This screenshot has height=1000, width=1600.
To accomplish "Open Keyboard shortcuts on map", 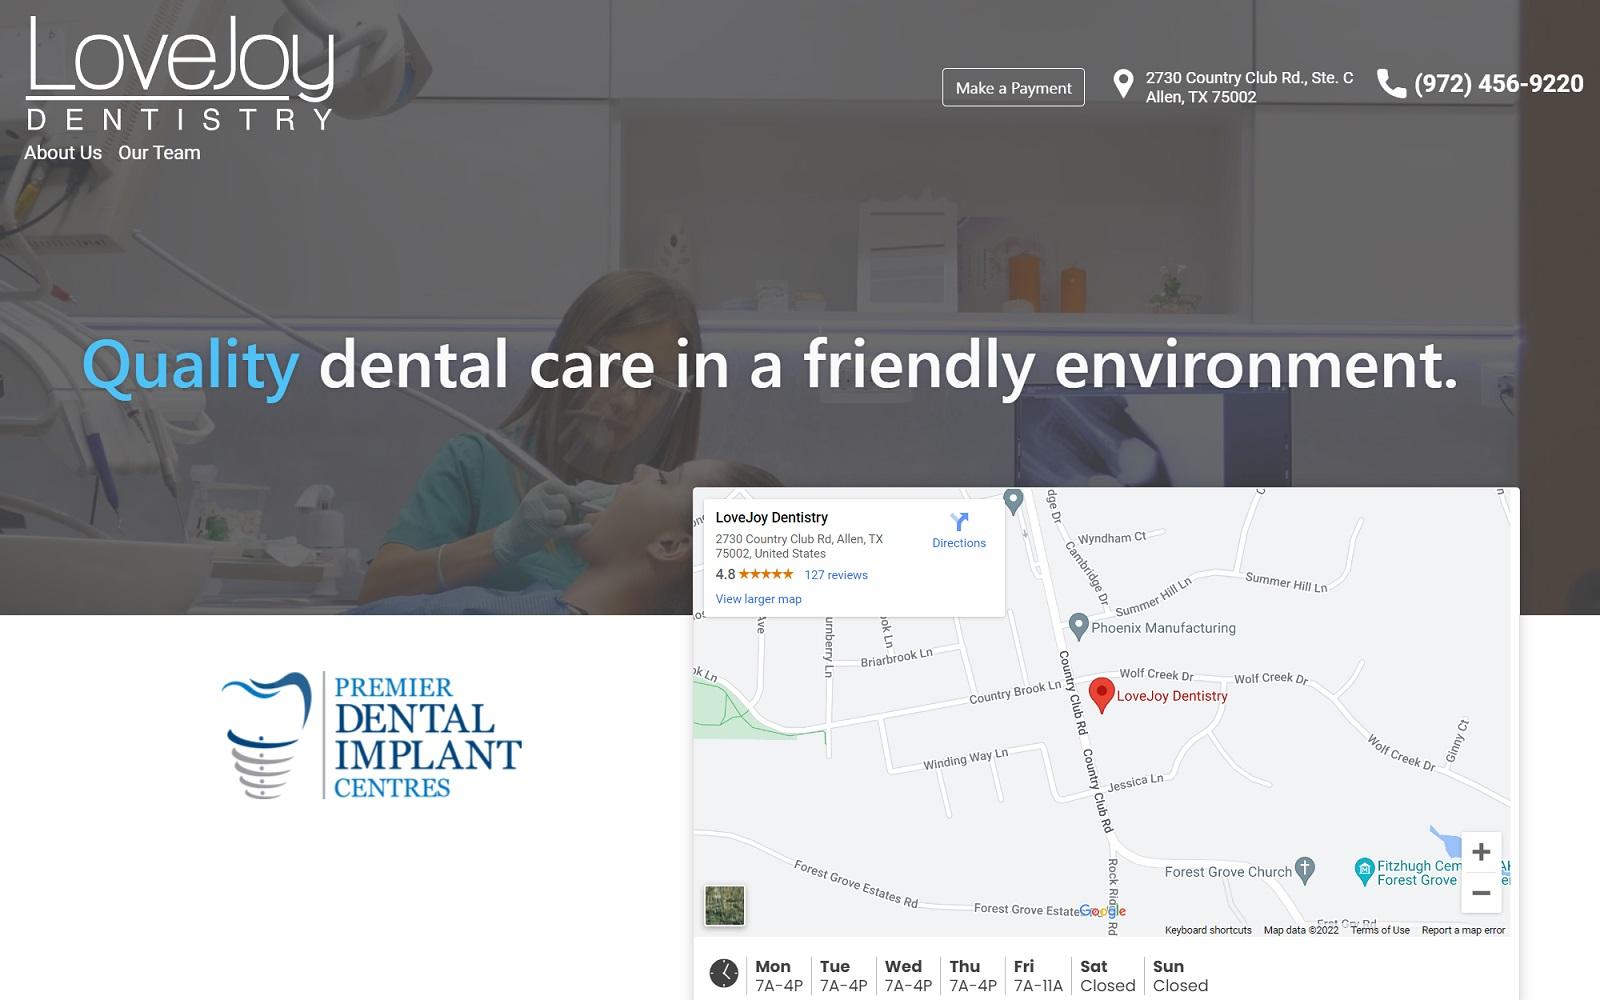I will tap(1208, 930).
